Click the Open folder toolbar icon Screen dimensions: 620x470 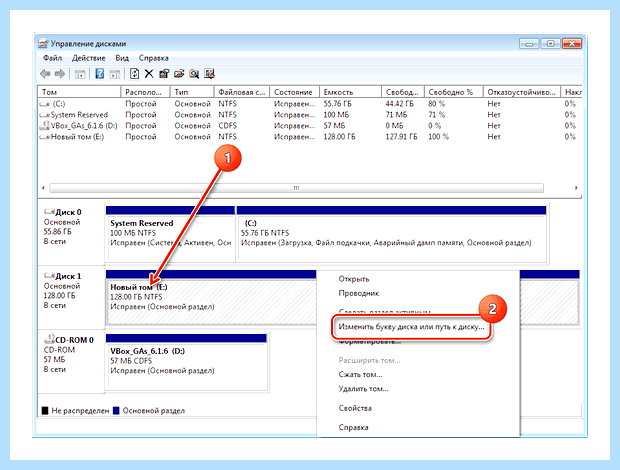pos(179,74)
